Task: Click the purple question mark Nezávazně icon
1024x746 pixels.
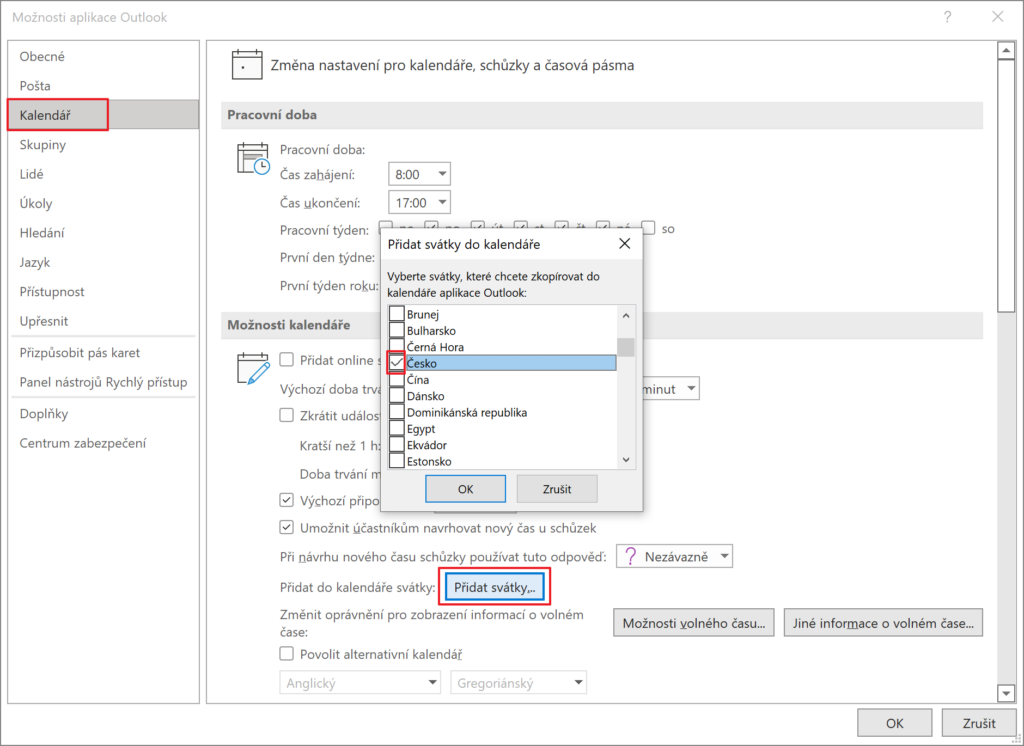Action: click(x=630, y=556)
